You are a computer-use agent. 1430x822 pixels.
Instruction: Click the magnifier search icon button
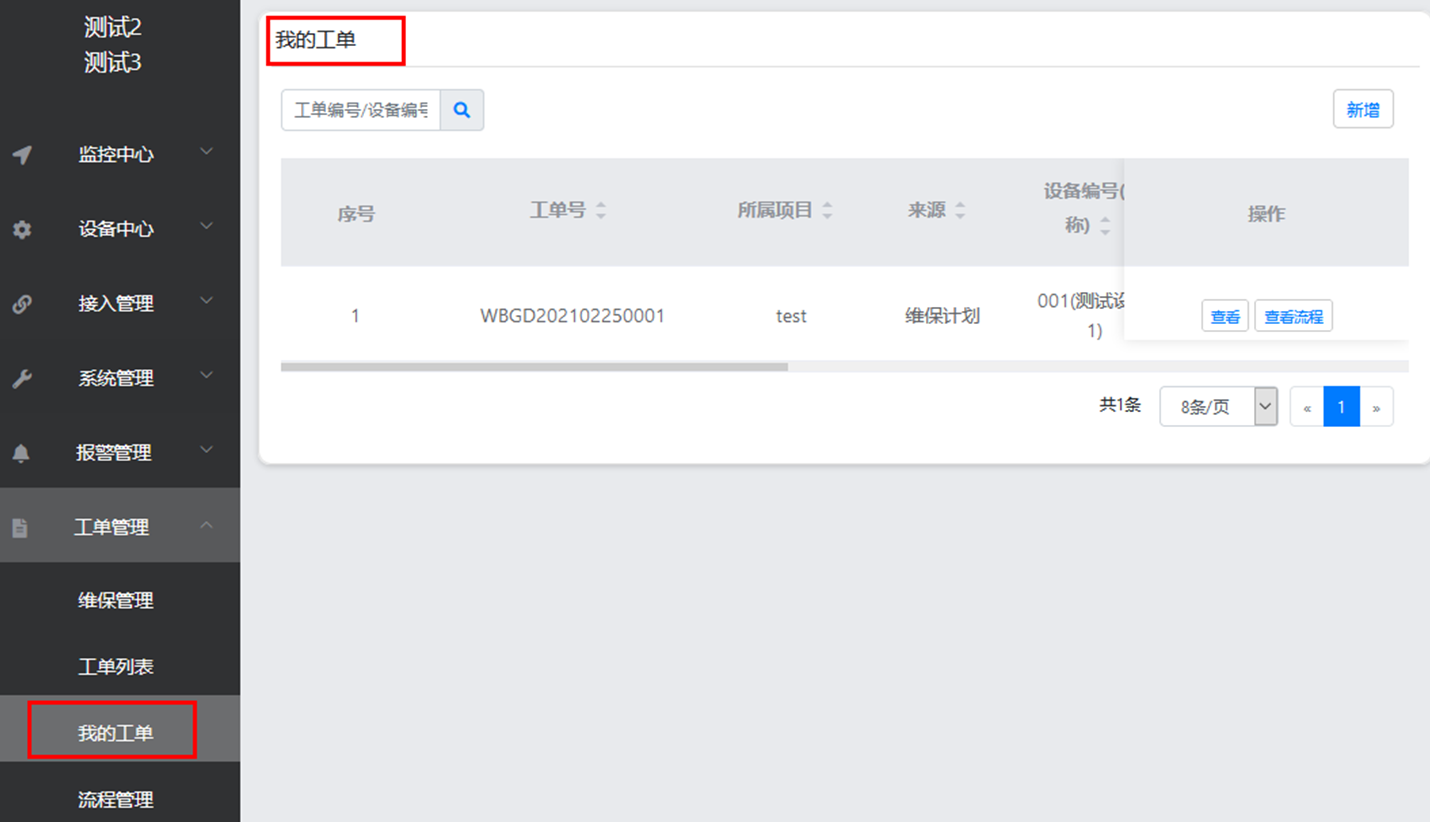(462, 110)
